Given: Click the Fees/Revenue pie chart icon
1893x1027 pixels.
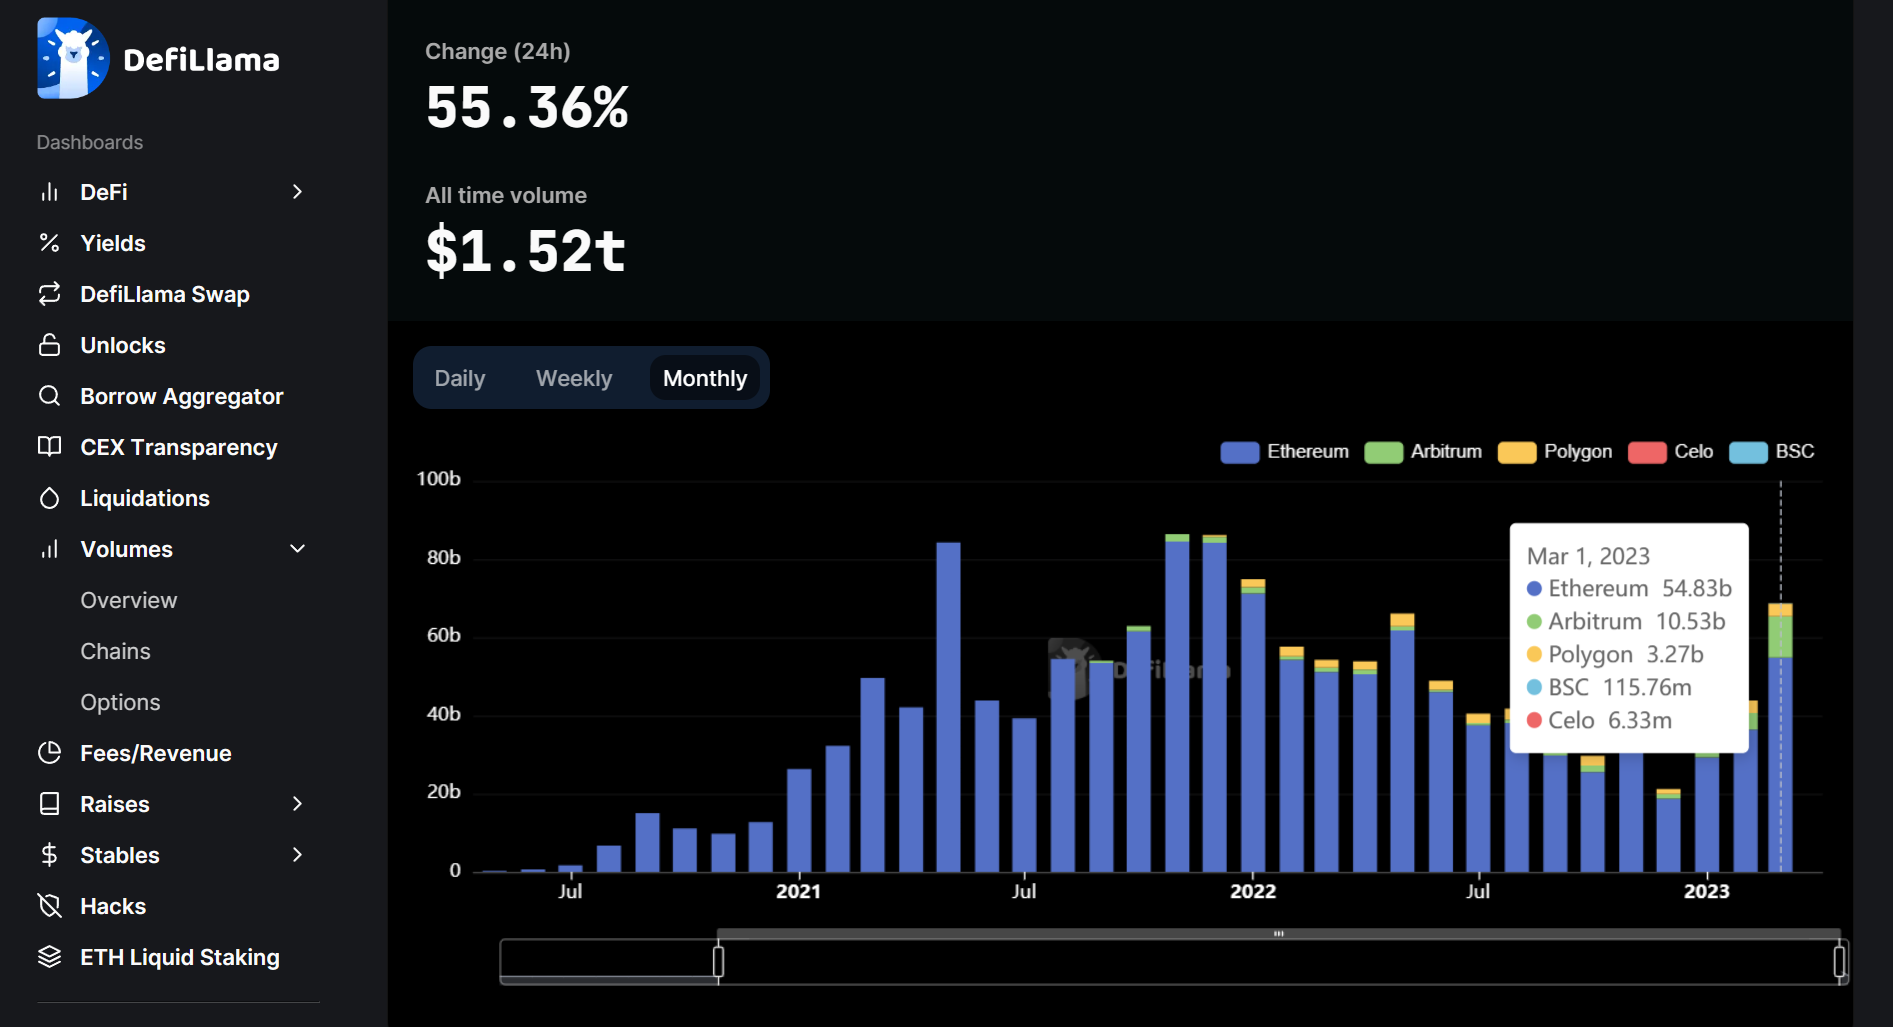Looking at the screenshot, I should coord(49,753).
